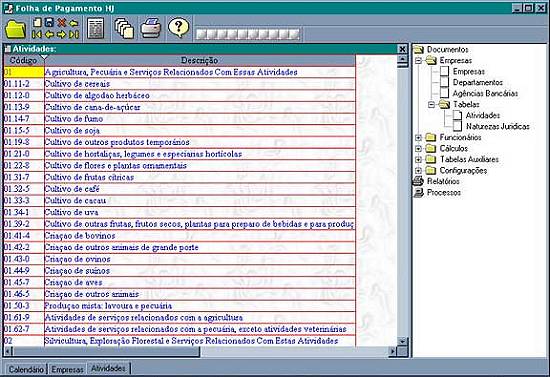550x377 pixels.
Task: Open the yellow folder toolbar icon
Action: 16,29
